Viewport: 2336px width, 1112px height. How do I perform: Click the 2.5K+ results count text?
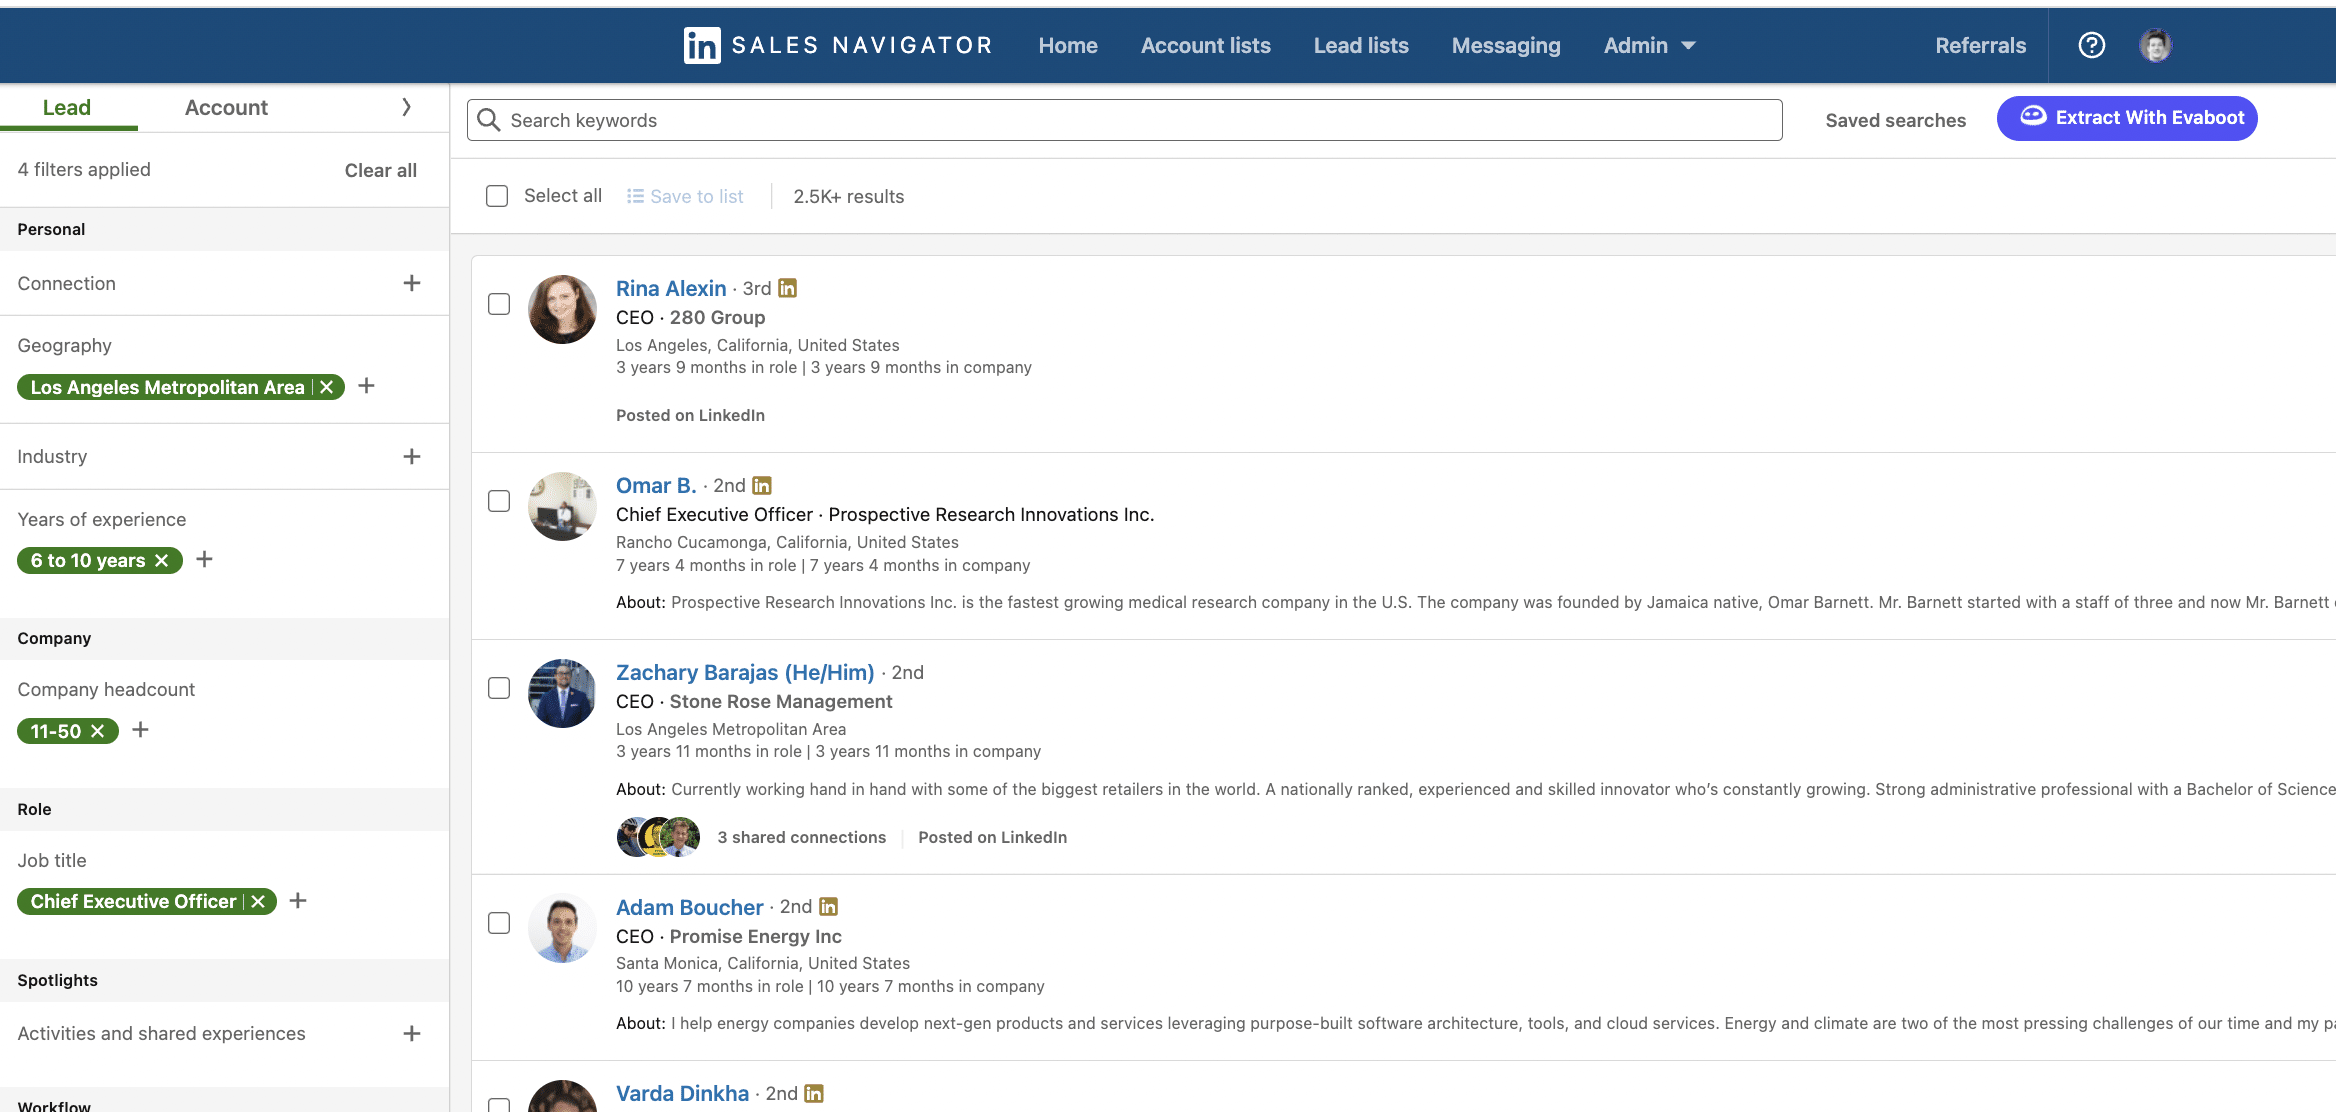tap(848, 197)
